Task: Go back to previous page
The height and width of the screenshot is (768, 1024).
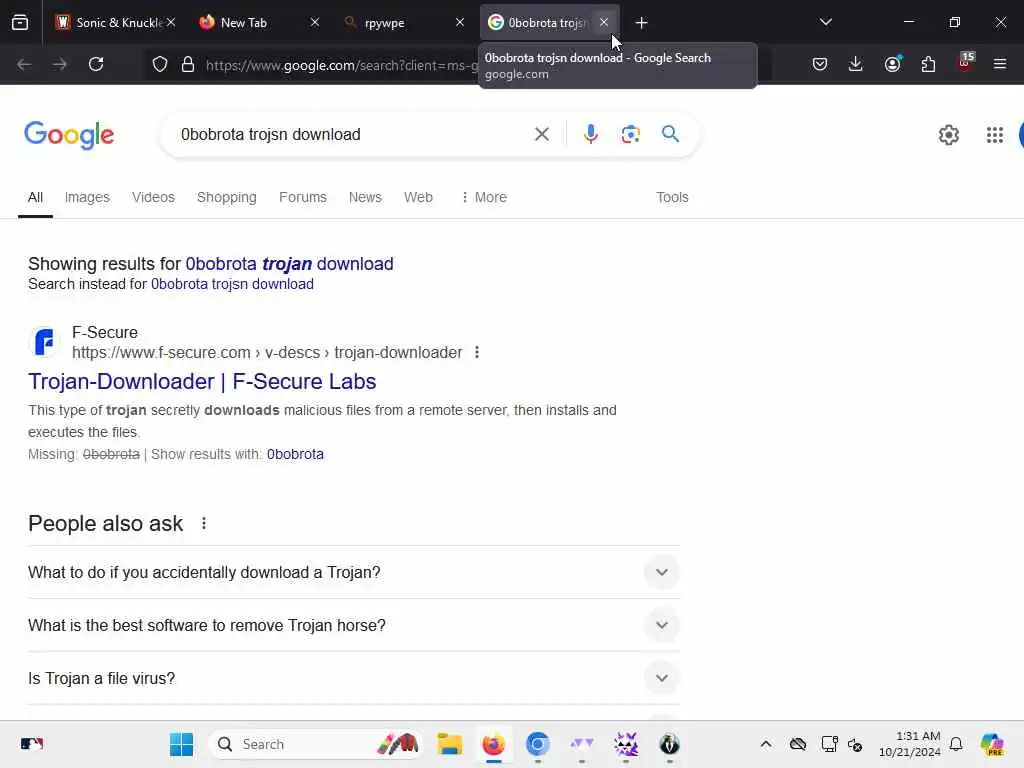Action: pos(24,64)
